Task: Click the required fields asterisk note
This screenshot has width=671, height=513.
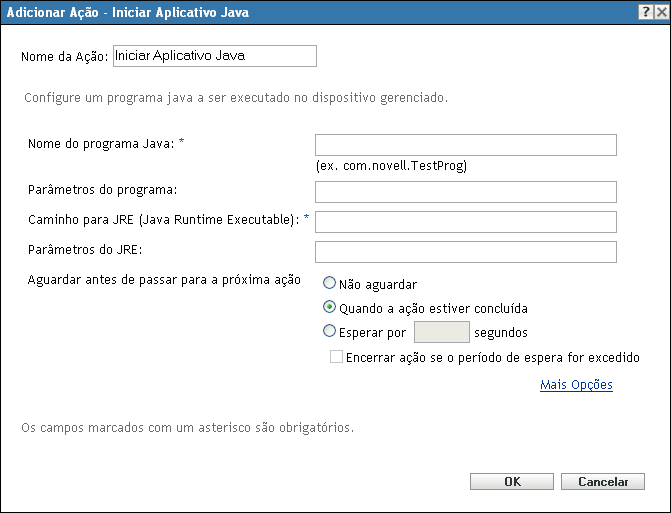Action: pyautogui.click(x=188, y=428)
